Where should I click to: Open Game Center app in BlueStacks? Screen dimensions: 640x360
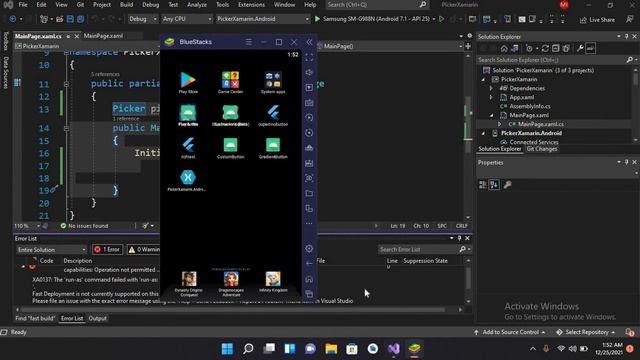230,82
